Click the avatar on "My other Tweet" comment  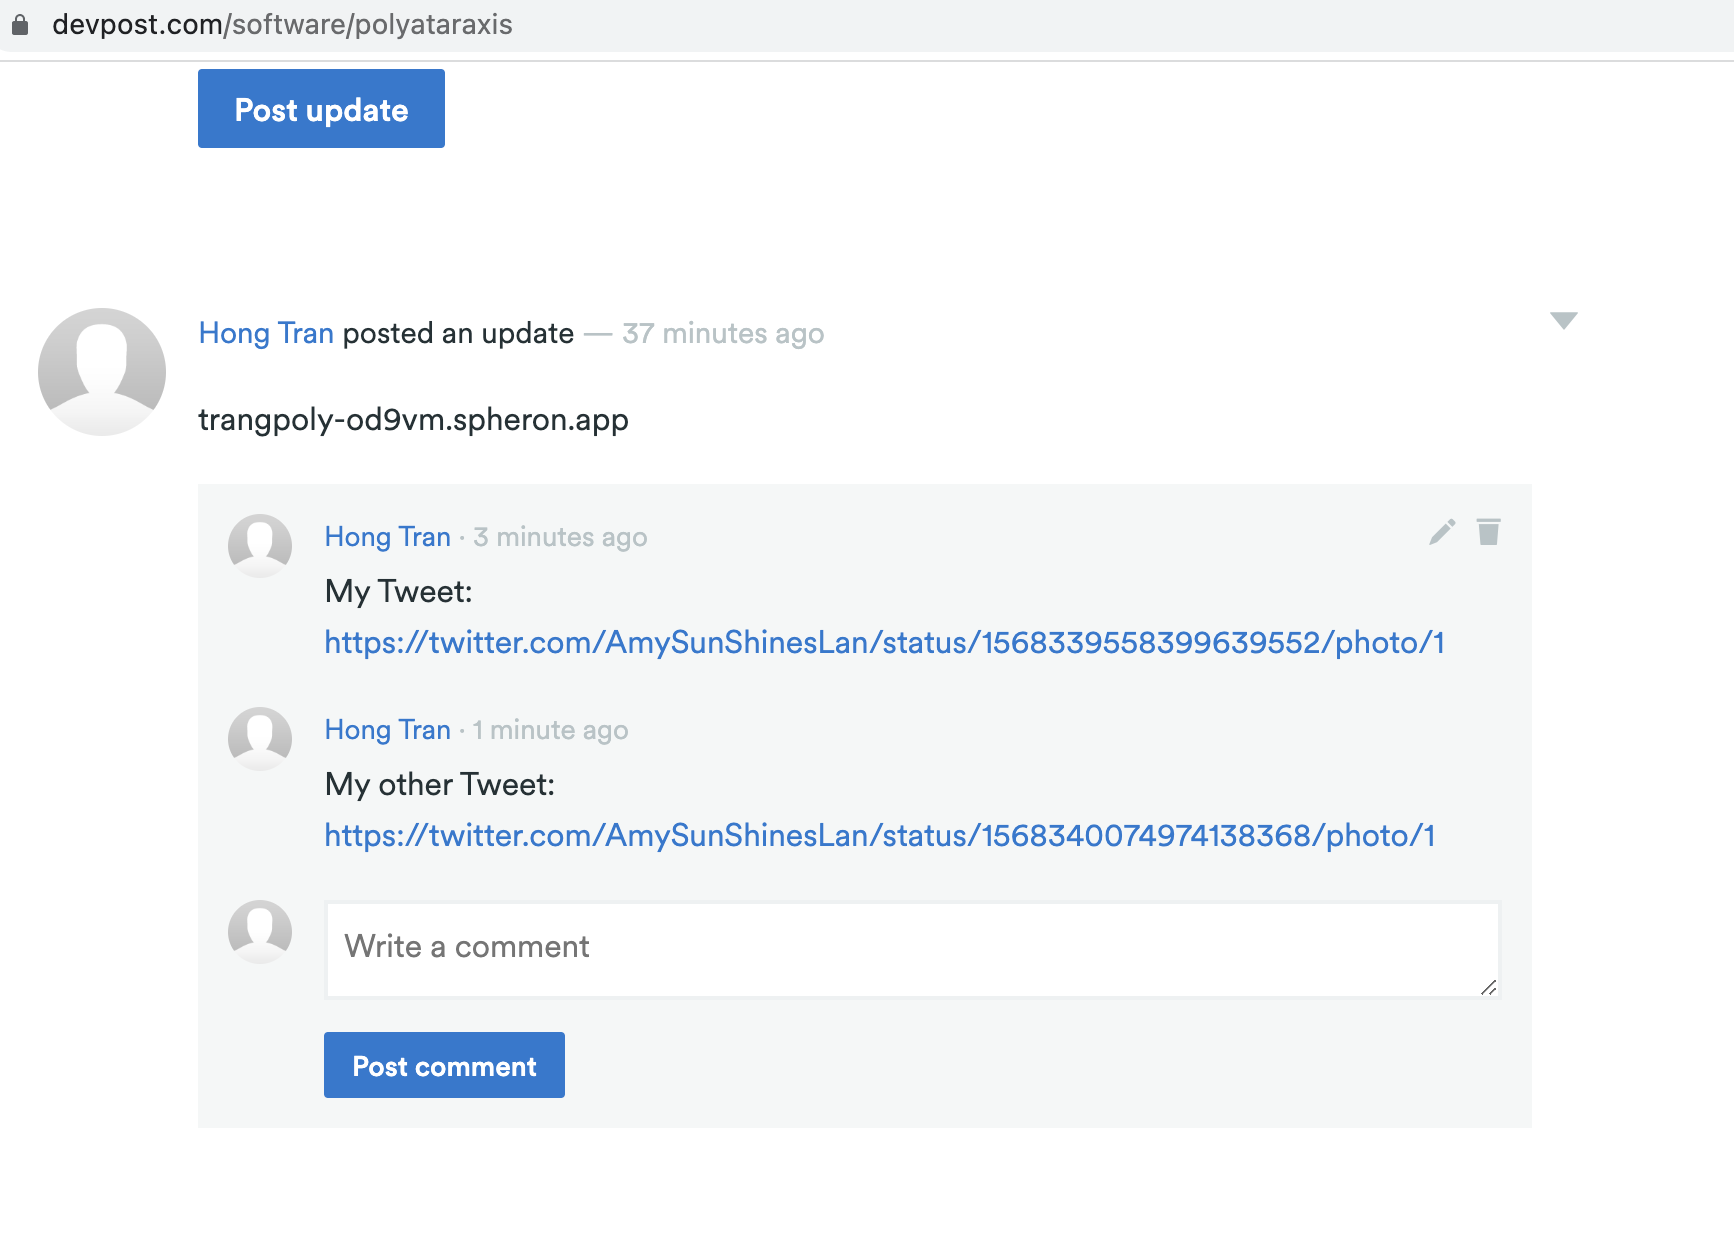pyautogui.click(x=260, y=738)
